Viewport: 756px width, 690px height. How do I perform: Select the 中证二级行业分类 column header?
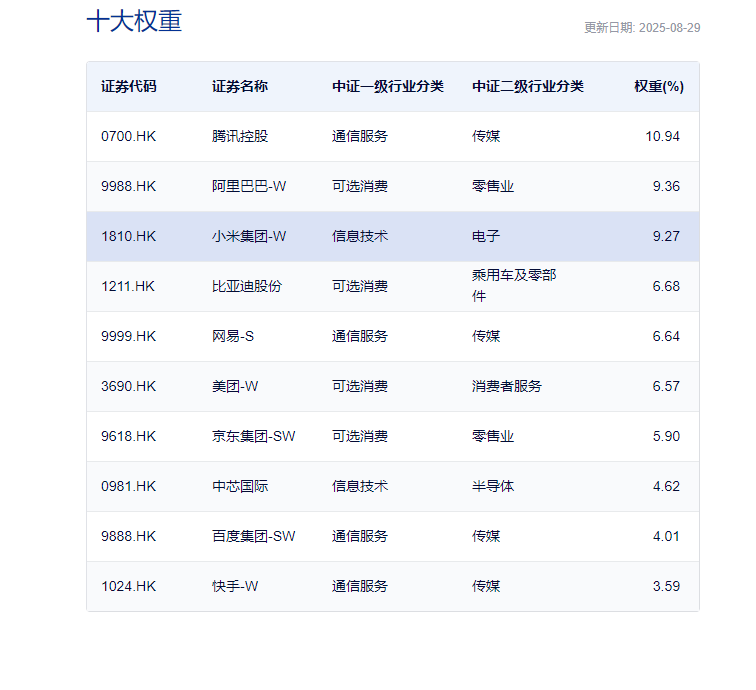coord(528,87)
